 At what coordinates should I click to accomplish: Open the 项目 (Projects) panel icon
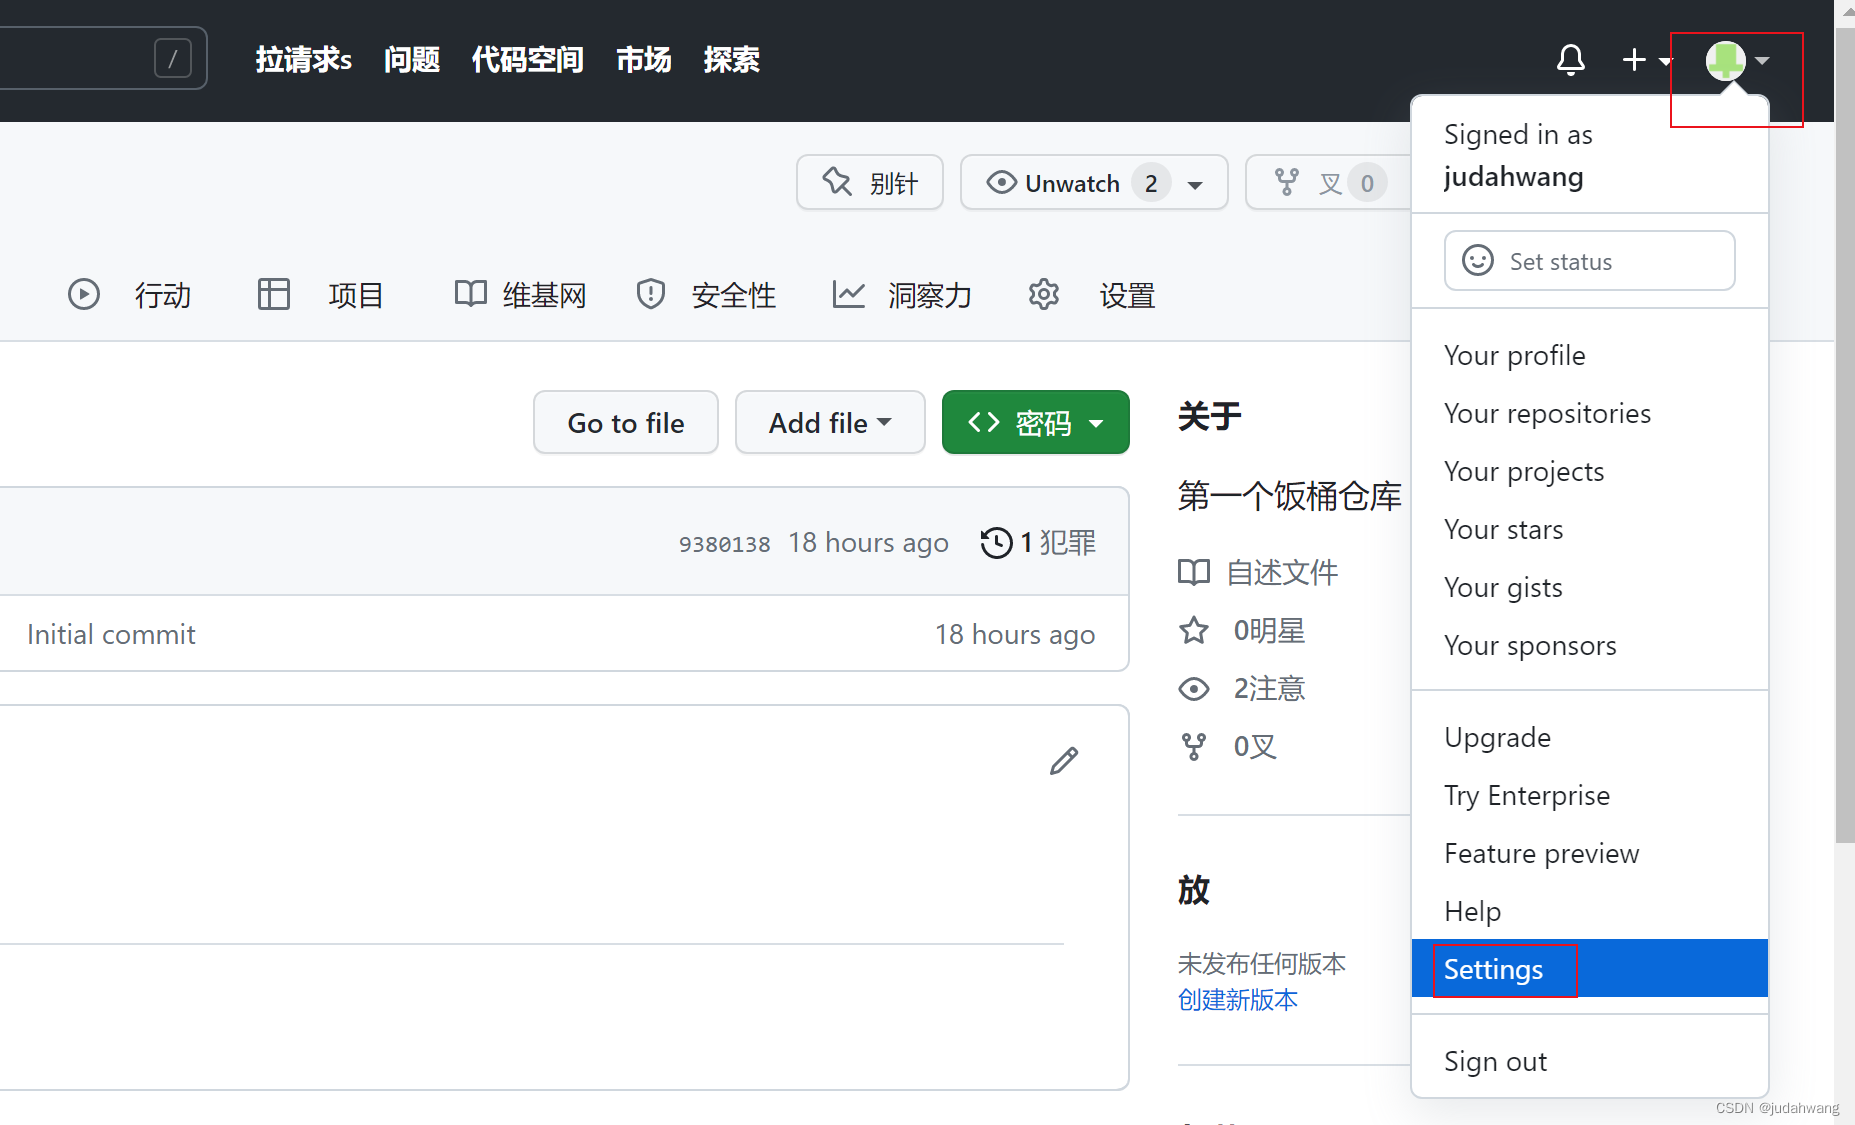click(273, 294)
